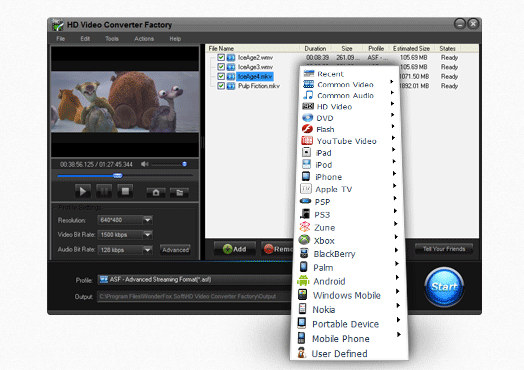The width and height of the screenshot is (524, 370).
Task: Click the iPad device icon
Action: click(x=306, y=152)
